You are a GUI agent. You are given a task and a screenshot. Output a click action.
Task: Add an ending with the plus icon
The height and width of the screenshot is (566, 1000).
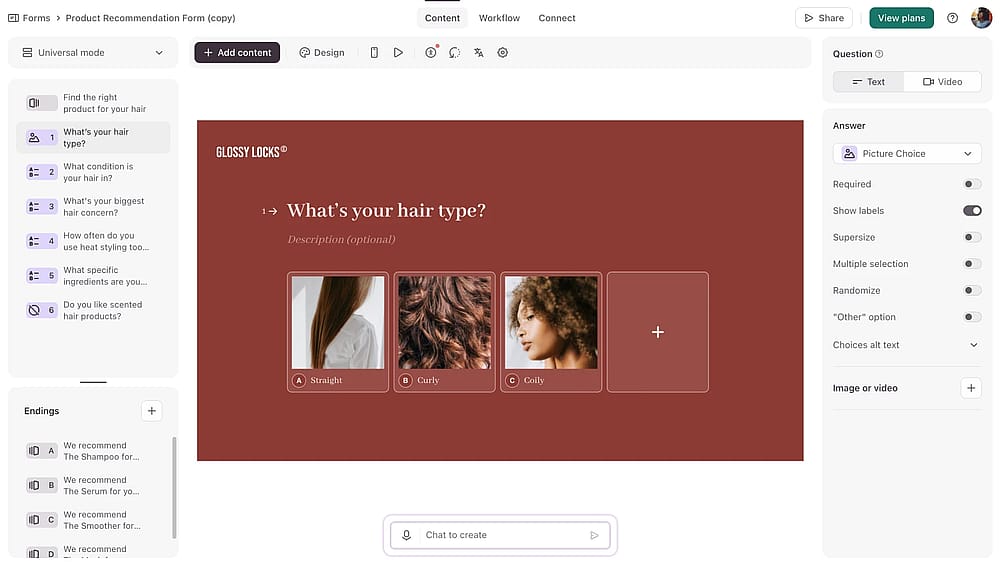click(x=152, y=411)
